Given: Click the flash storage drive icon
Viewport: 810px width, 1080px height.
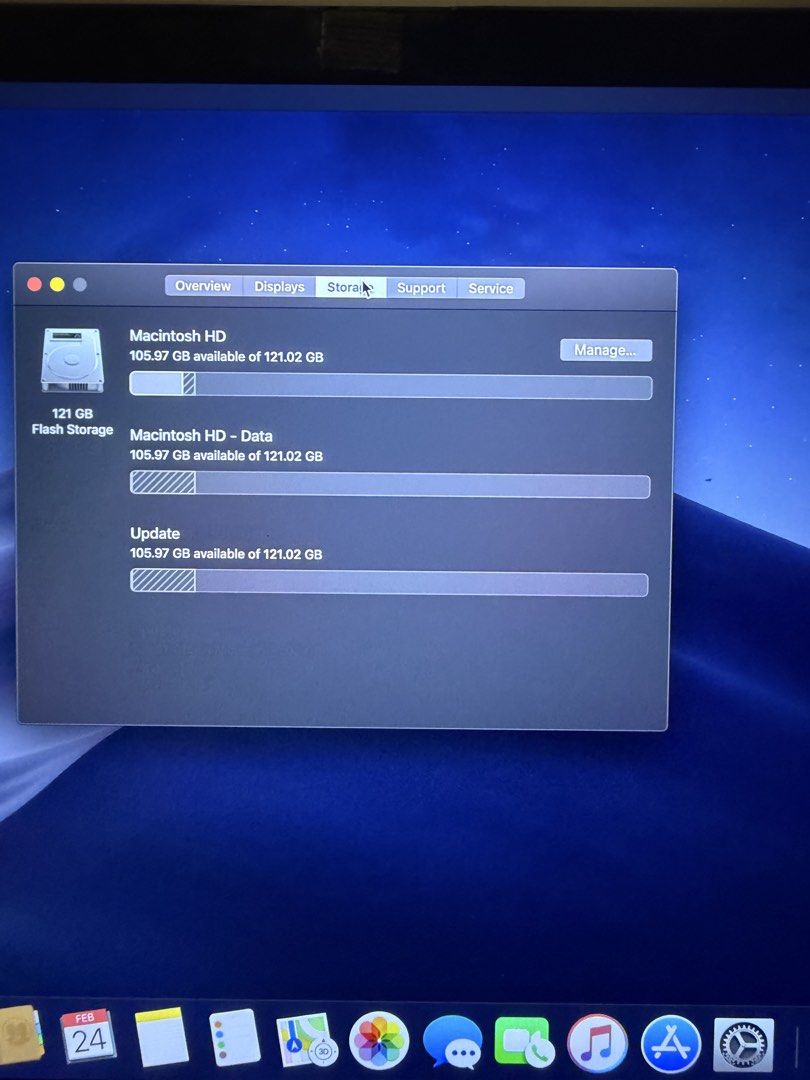Looking at the screenshot, I should point(72,360).
